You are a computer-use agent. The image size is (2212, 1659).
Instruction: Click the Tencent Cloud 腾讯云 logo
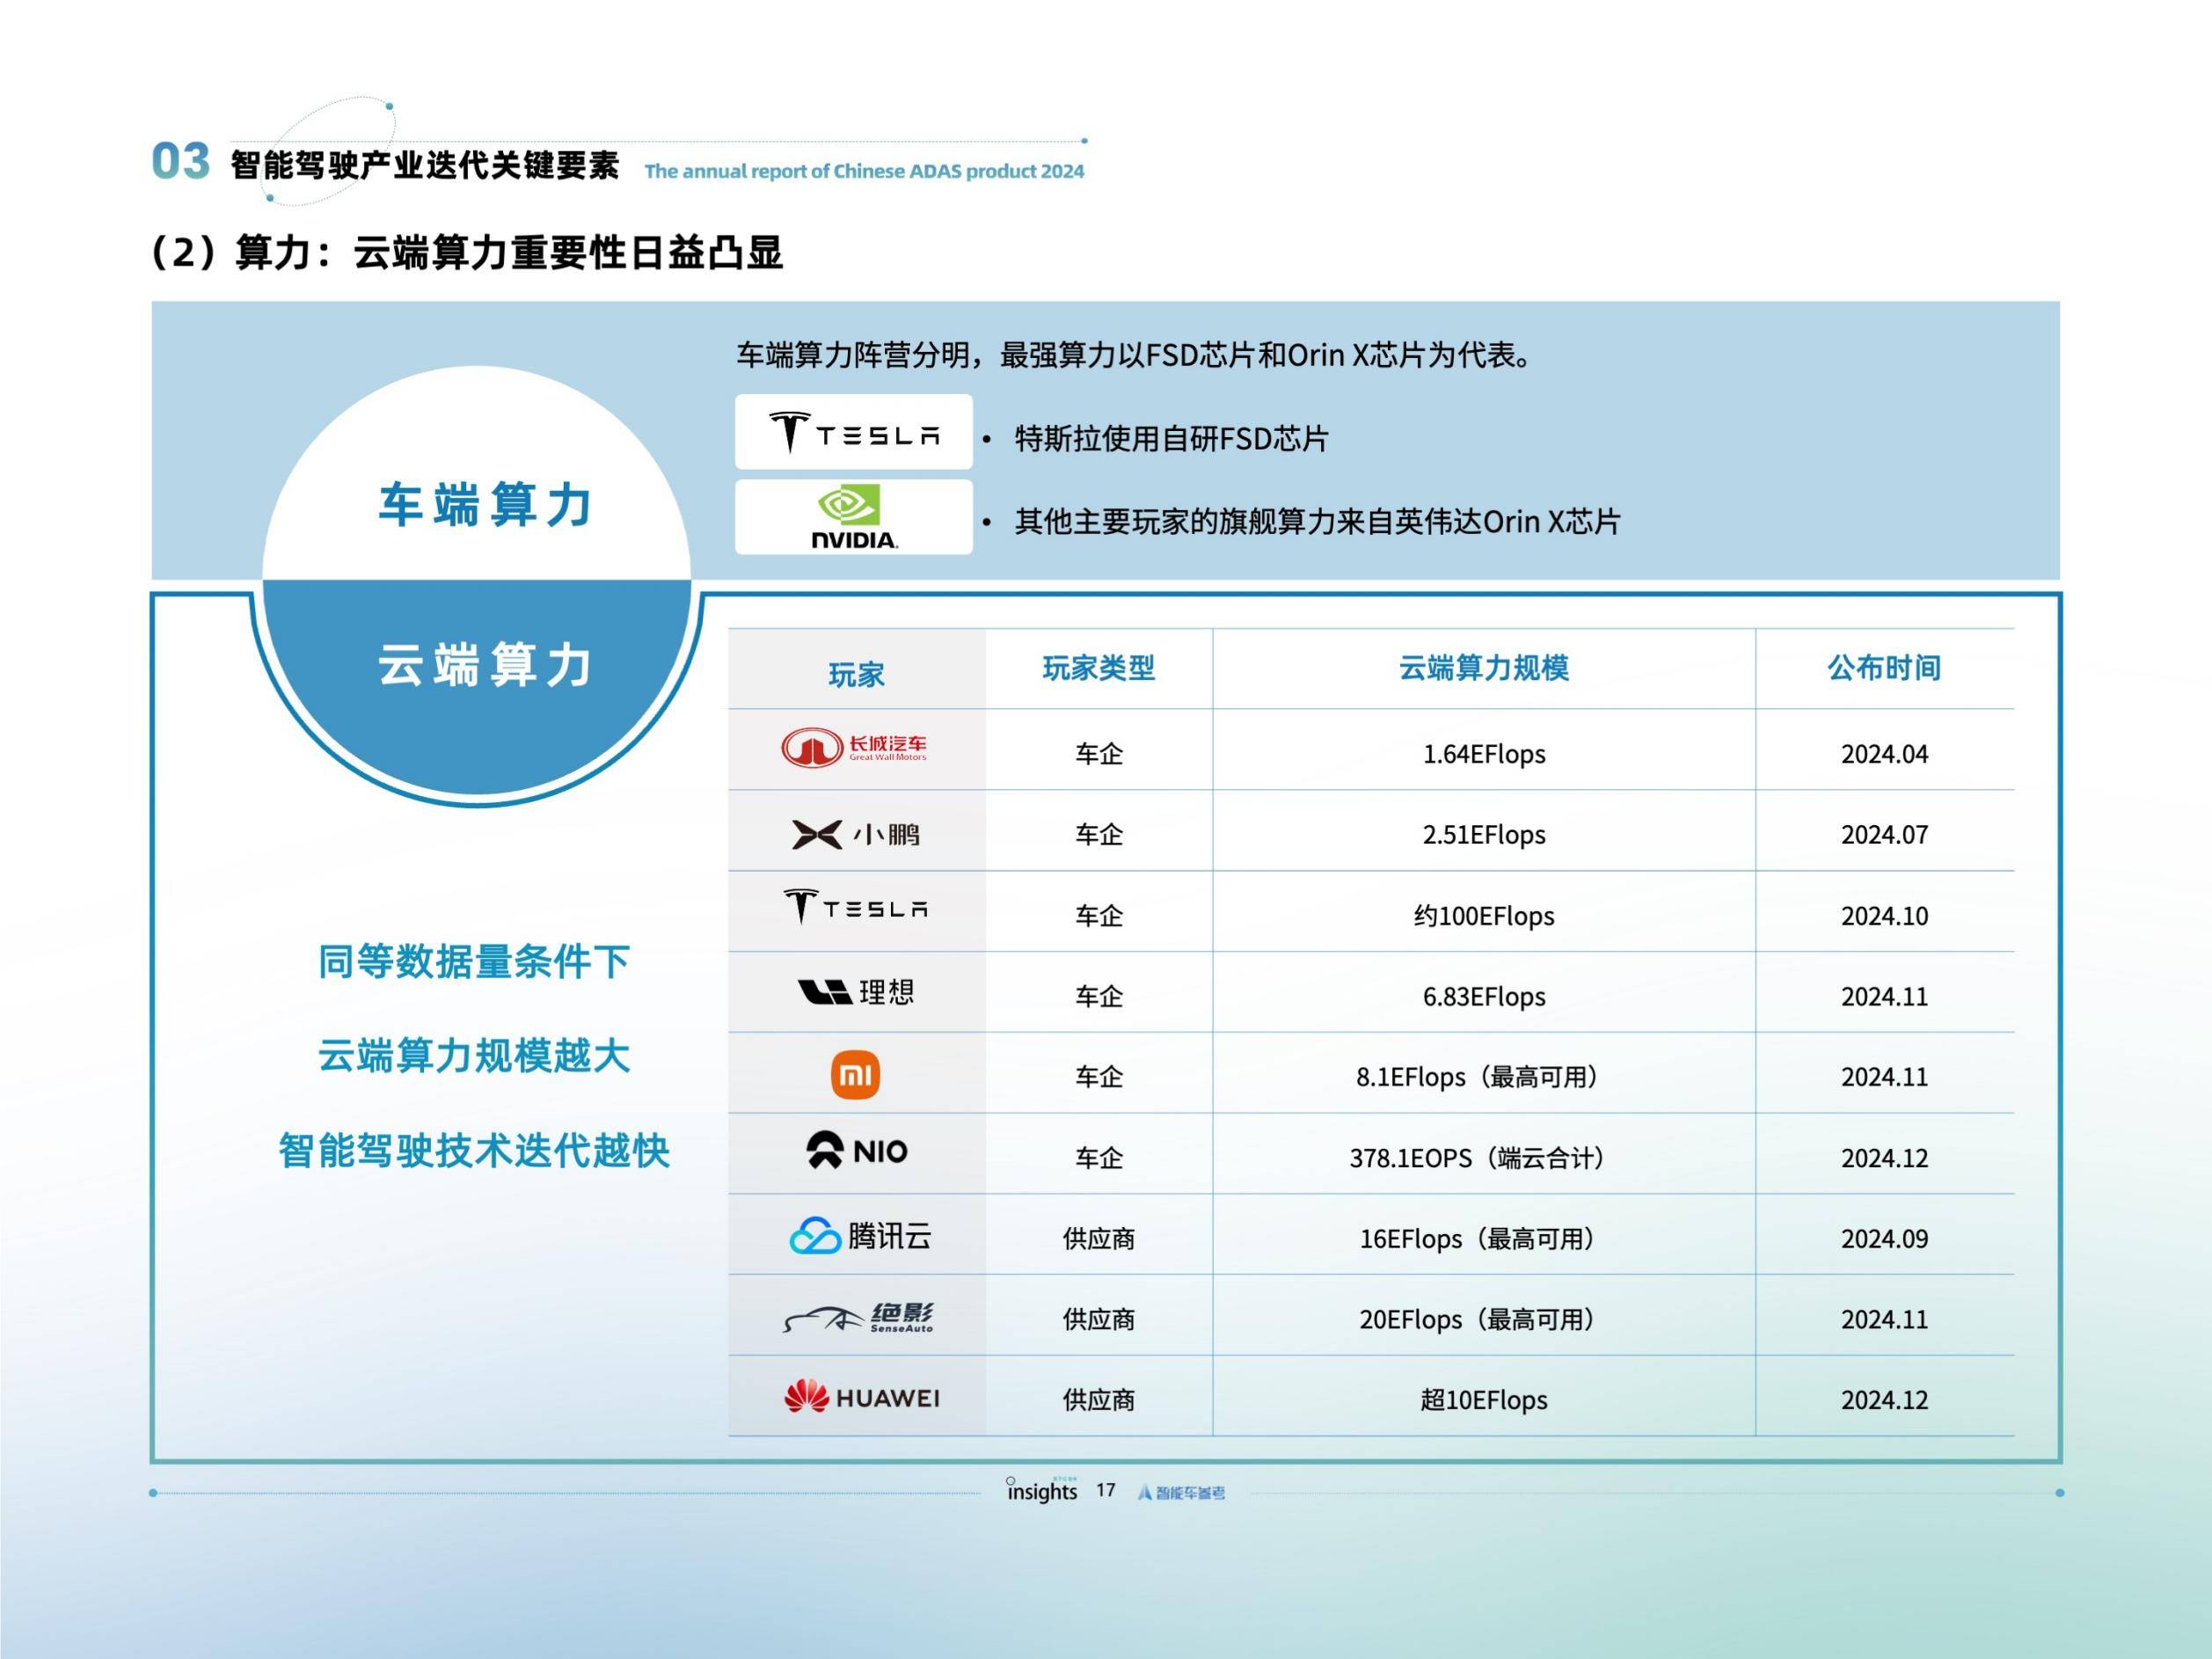point(860,1236)
